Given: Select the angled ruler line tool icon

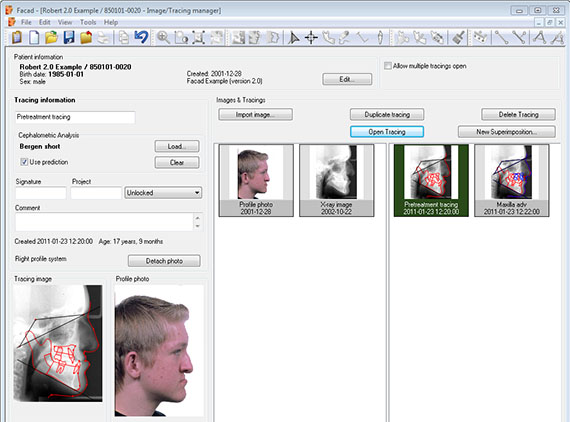Looking at the screenshot, I should point(362,37).
